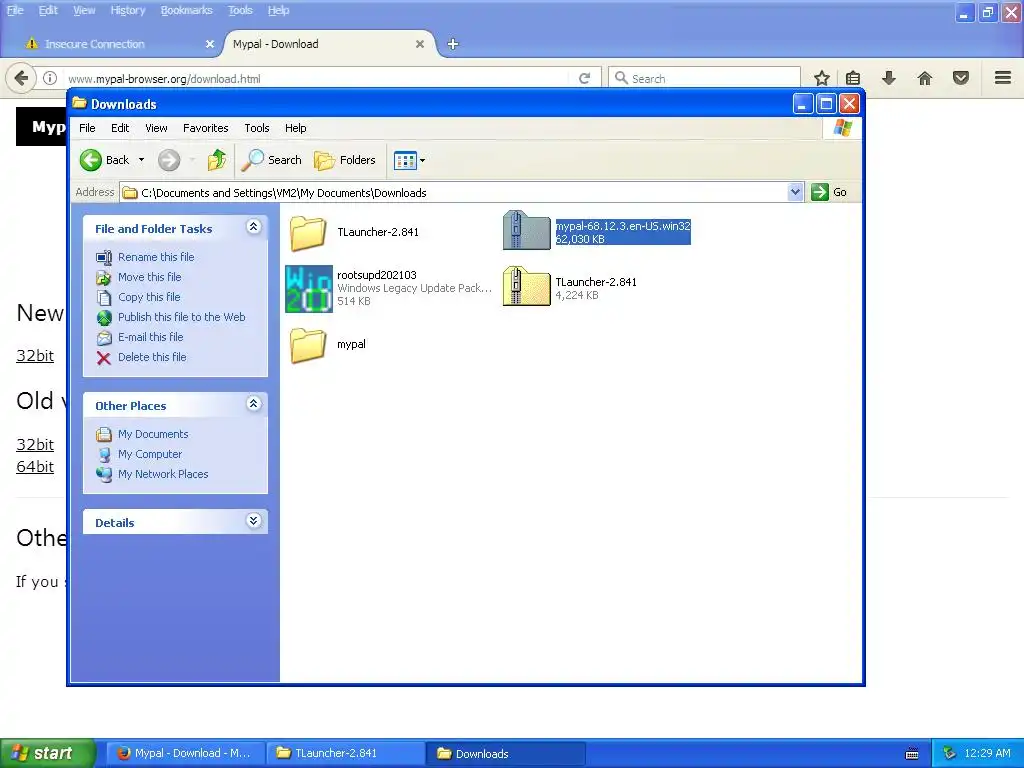
Task: Reload the page in the browser
Action: coord(584,78)
